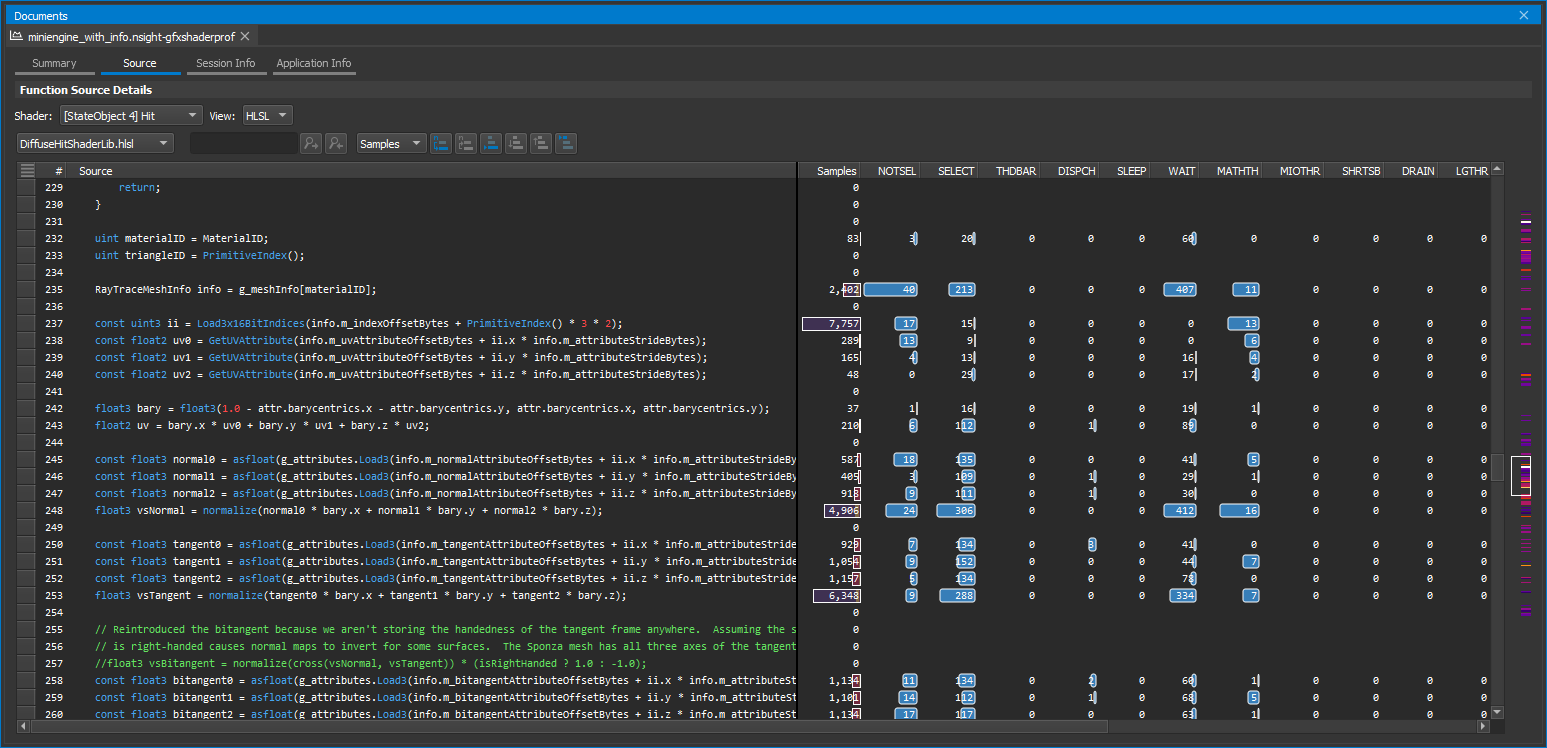The width and height of the screenshot is (1547, 748).
Task: Open the column options hamburger icon in table header
Action: (x=27, y=171)
